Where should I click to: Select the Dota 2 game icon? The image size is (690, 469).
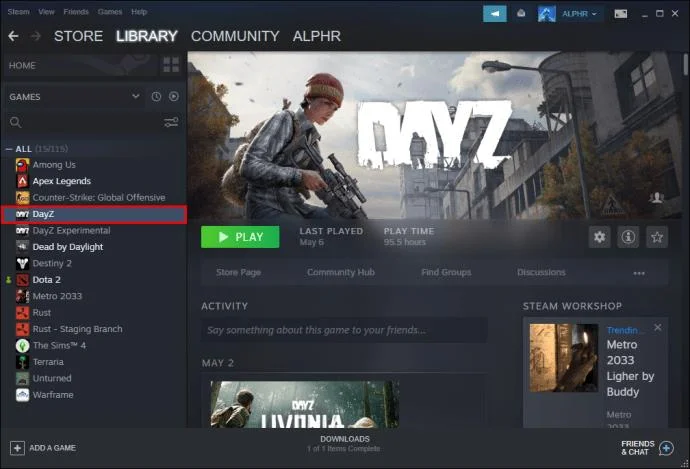(x=22, y=280)
